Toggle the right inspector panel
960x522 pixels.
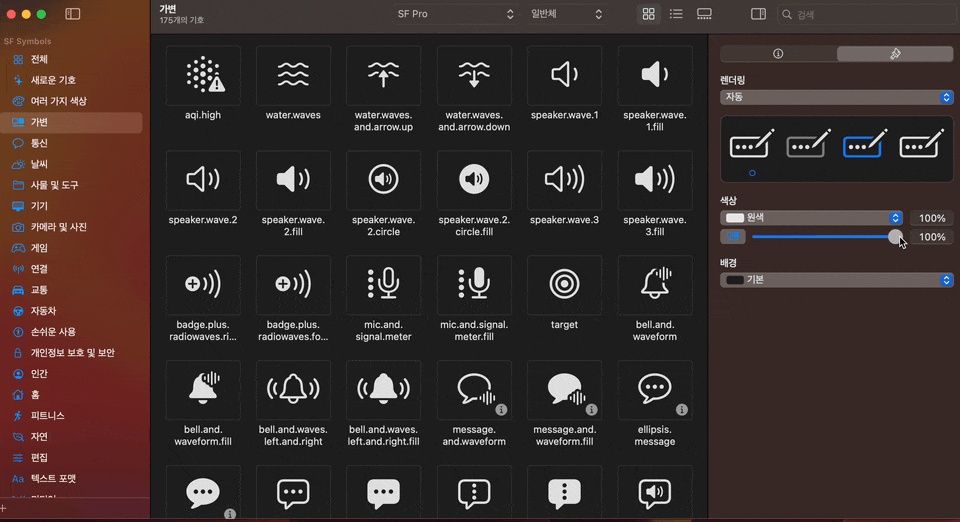pos(758,13)
